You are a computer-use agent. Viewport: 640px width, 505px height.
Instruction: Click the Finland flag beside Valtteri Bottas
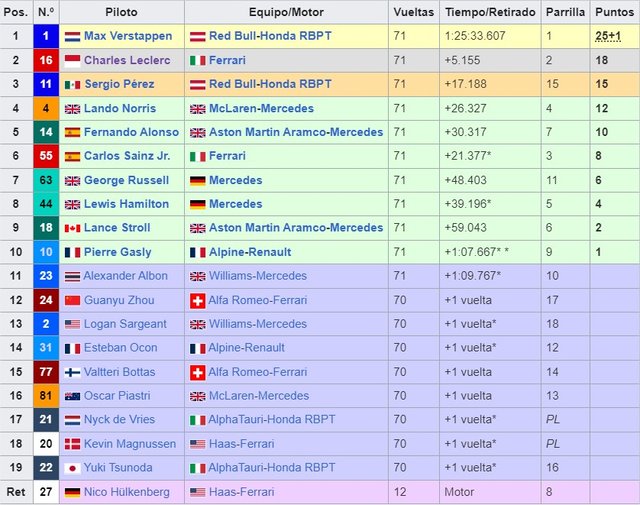(72, 372)
